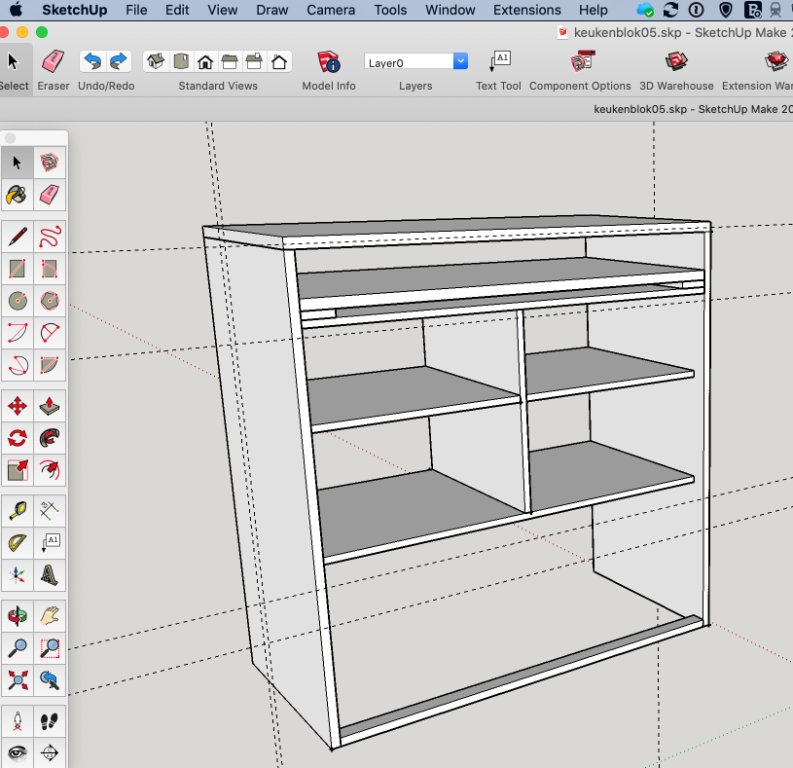Click the Apple menu icon
The image size is (793, 768).
[x=16, y=10]
